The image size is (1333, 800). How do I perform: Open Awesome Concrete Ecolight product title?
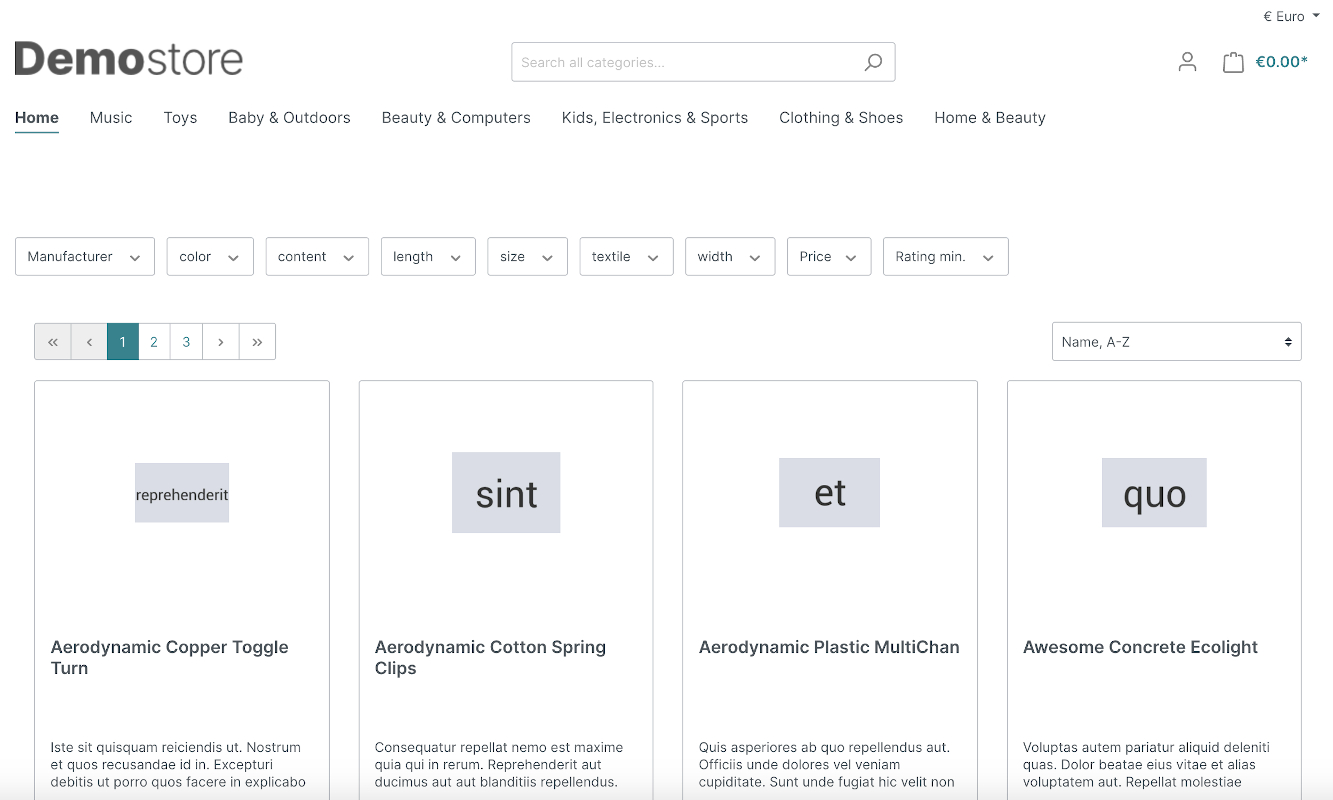tap(1140, 647)
